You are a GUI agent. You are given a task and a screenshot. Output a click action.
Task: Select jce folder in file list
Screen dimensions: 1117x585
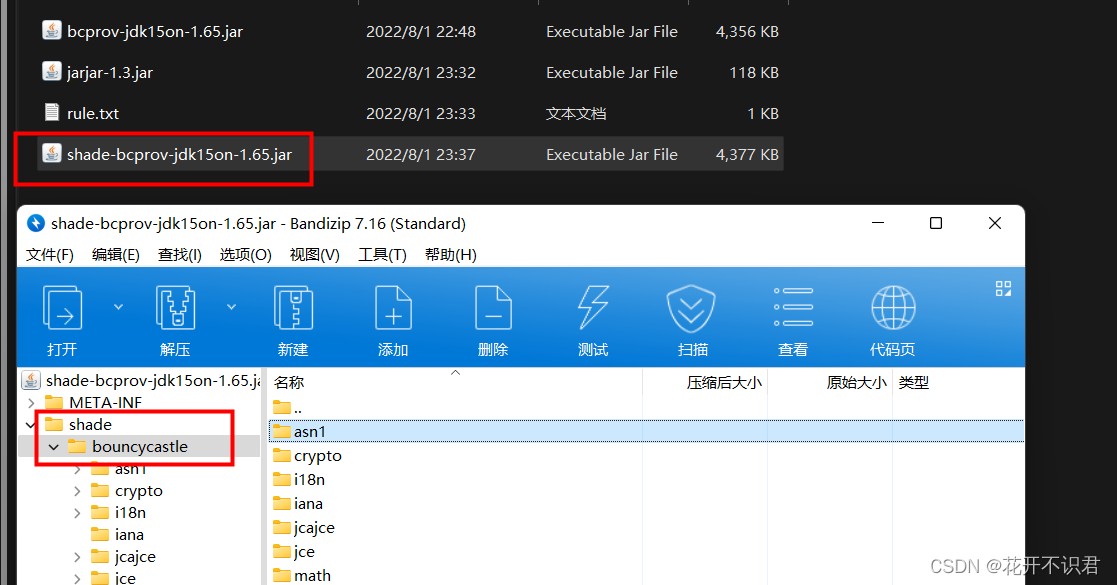[294, 552]
